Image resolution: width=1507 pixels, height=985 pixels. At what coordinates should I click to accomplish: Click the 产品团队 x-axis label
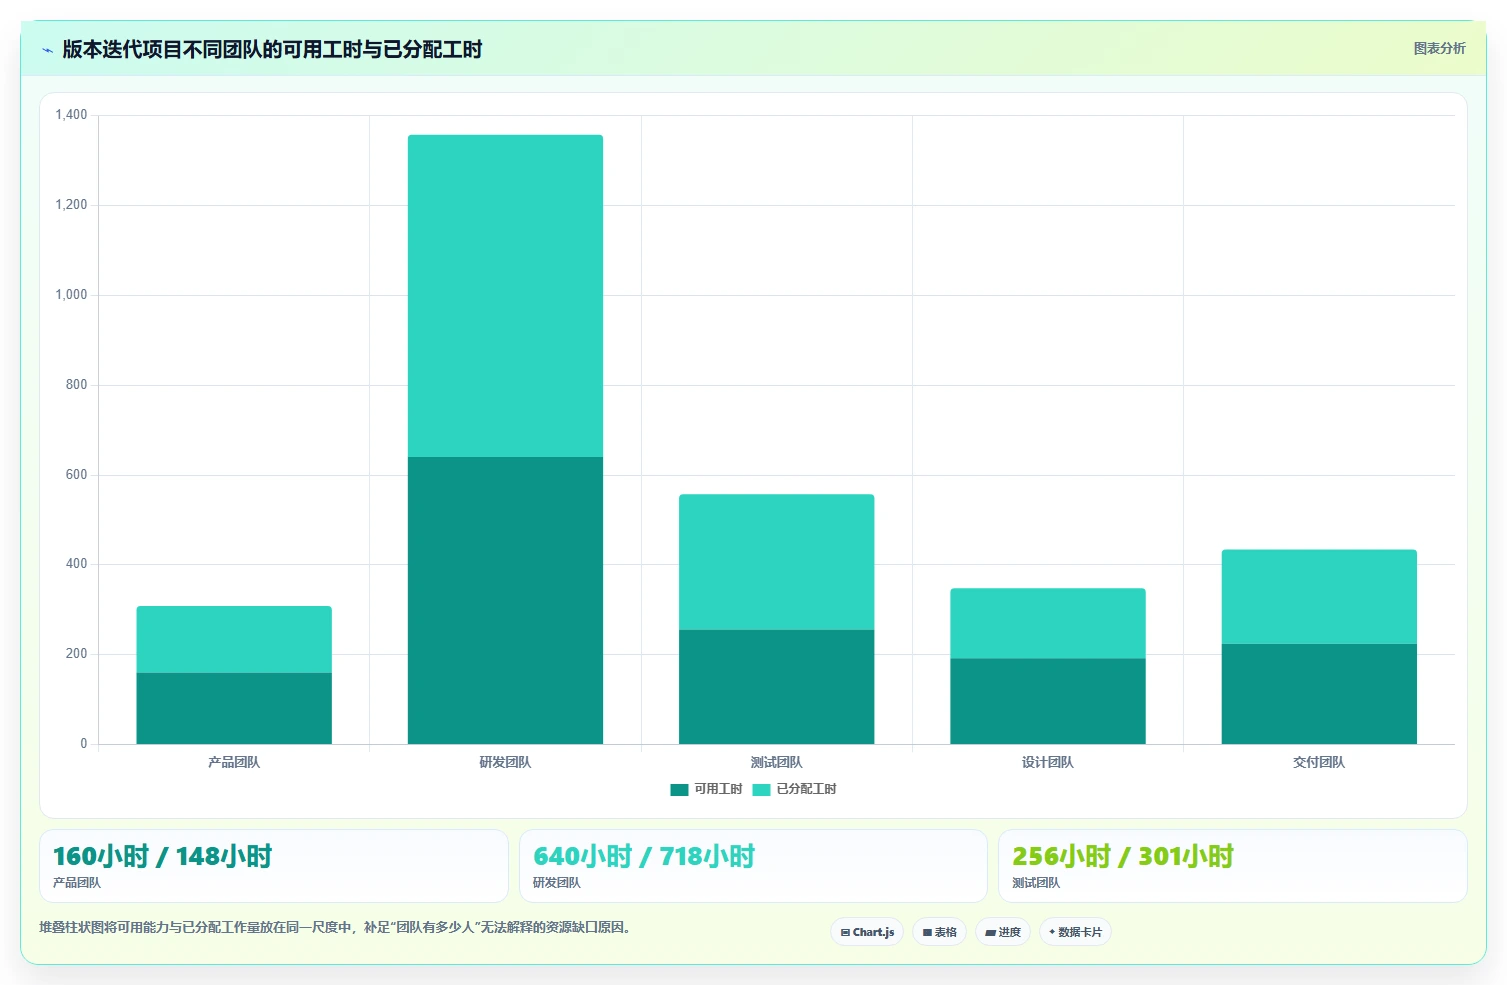pos(234,762)
